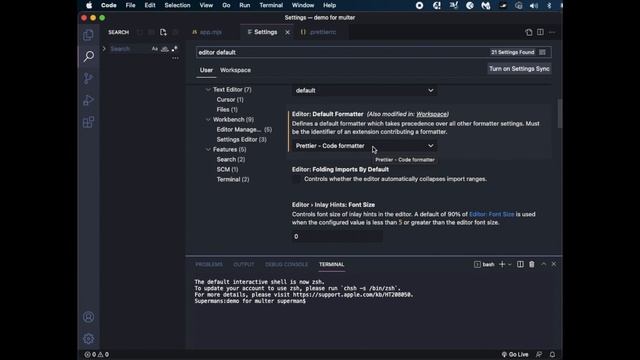Maximize the panel size with caret icon

pos(543,264)
